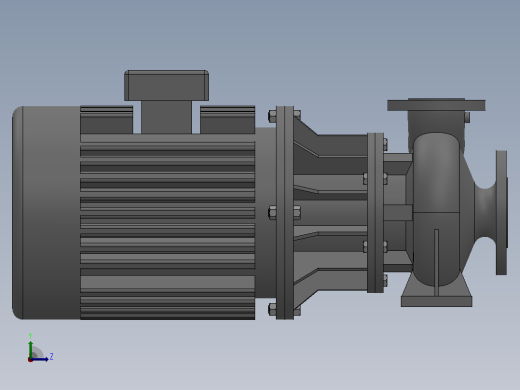Click the blue Z axis arrow of triad
Screen dimensions: 520x390
tap(40, 359)
